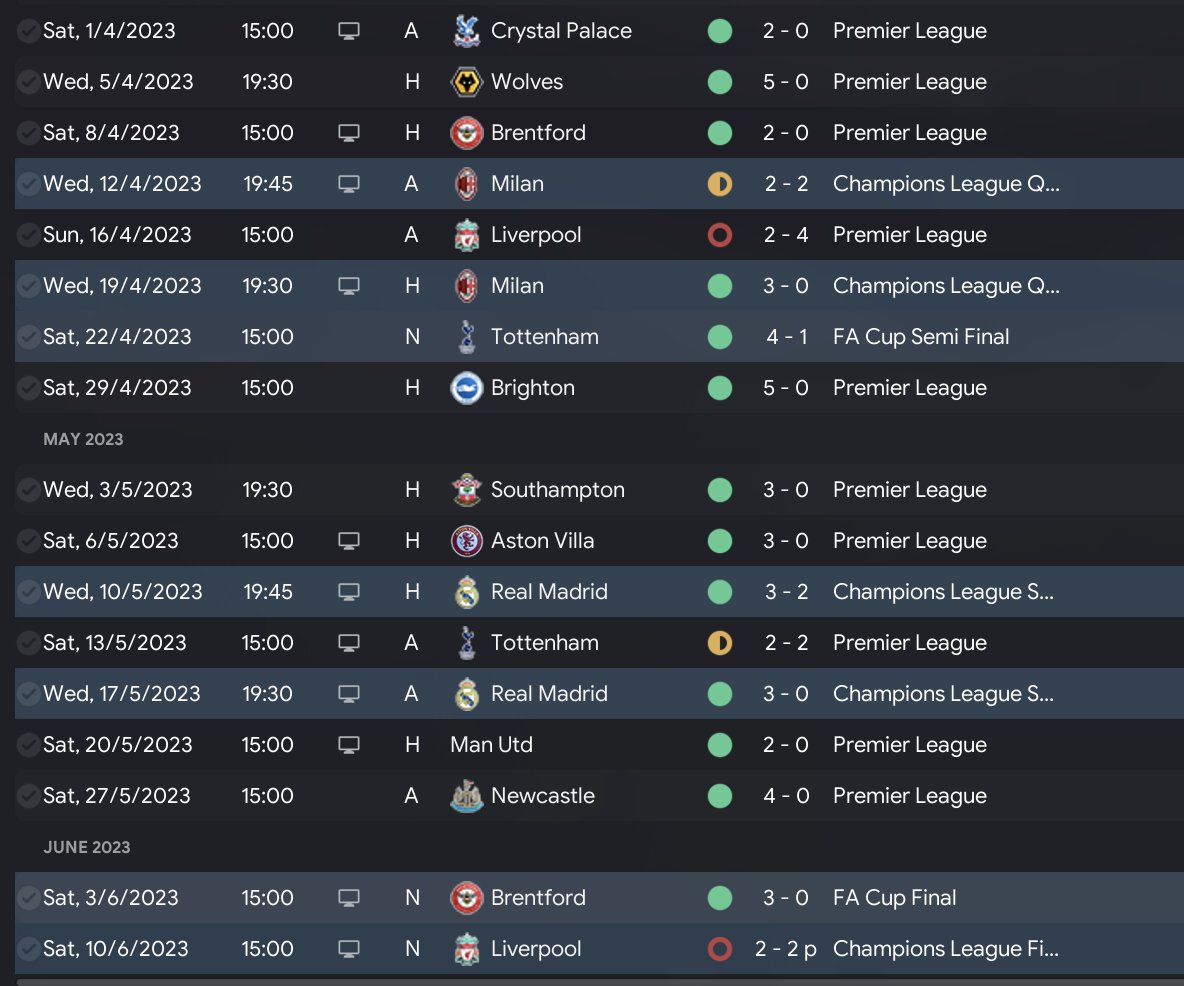Open the 5 - 0 result against Brighton
The image size is (1184, 986).
[x=786, y=388]
